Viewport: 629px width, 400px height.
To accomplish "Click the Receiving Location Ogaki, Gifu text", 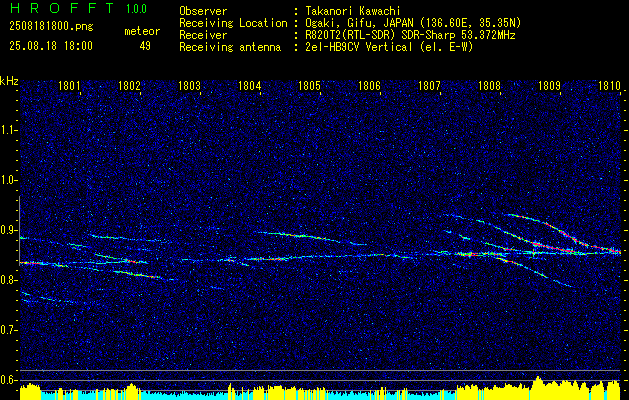I will 412,23.
